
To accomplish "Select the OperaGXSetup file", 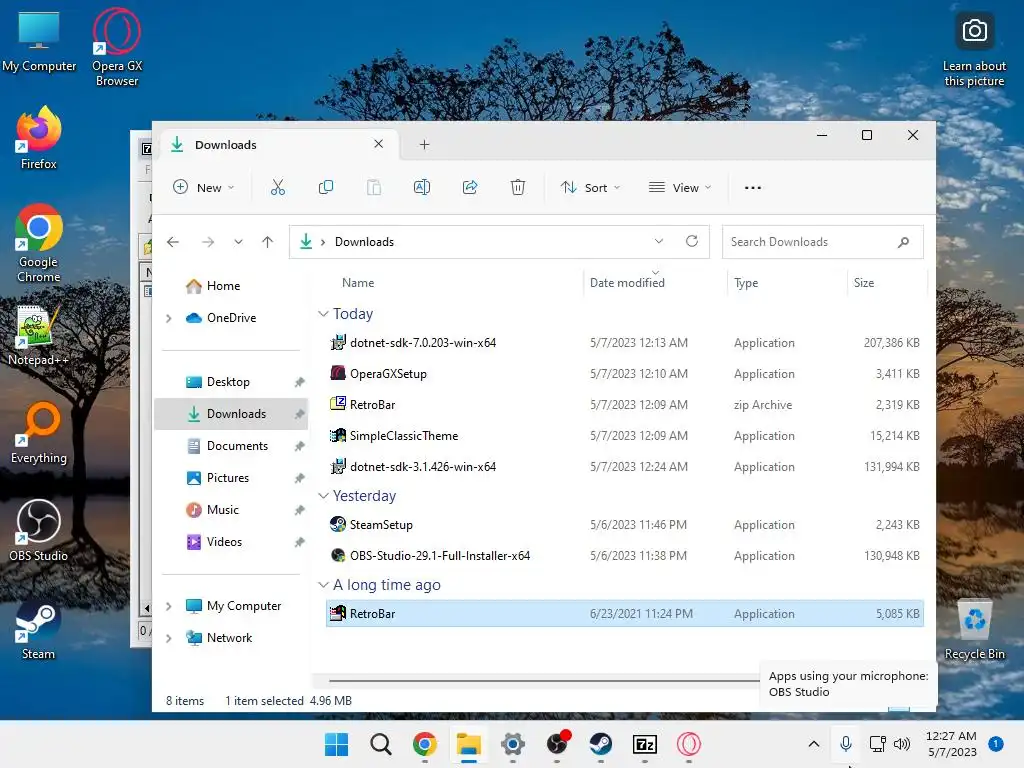I will [x=624, y=374].
